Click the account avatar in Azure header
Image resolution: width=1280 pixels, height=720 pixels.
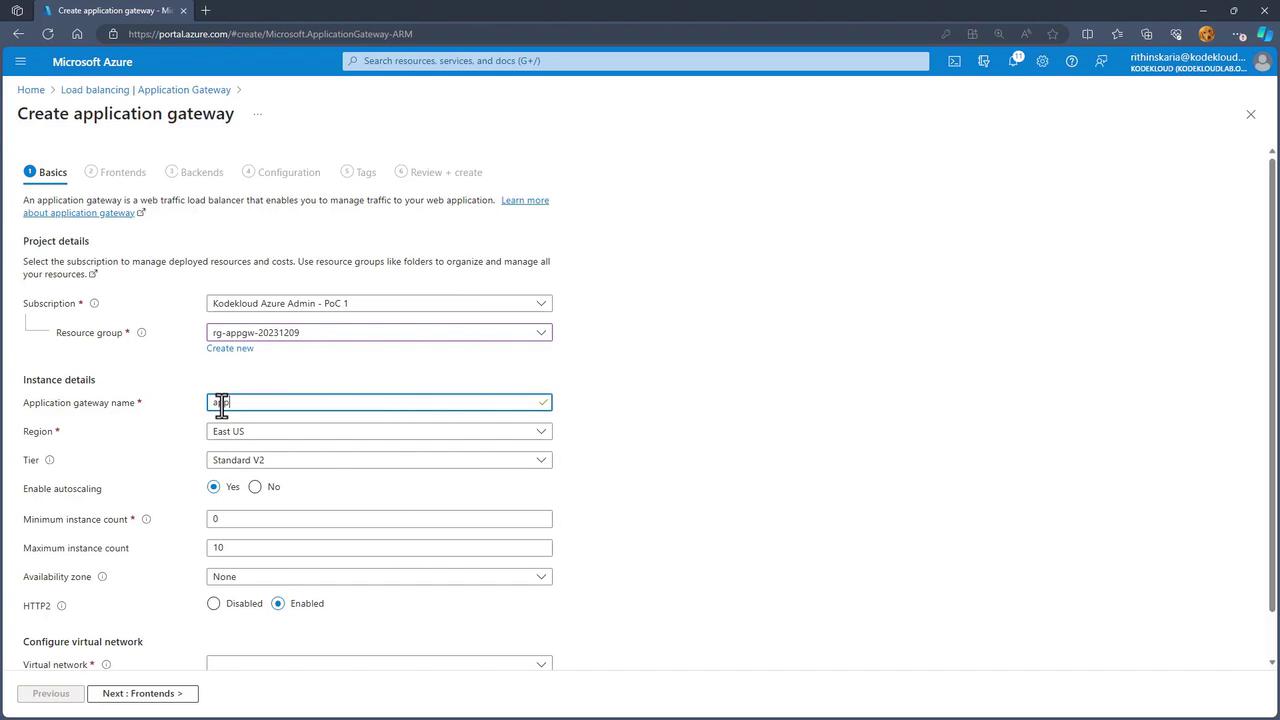tap(1262, 62)
